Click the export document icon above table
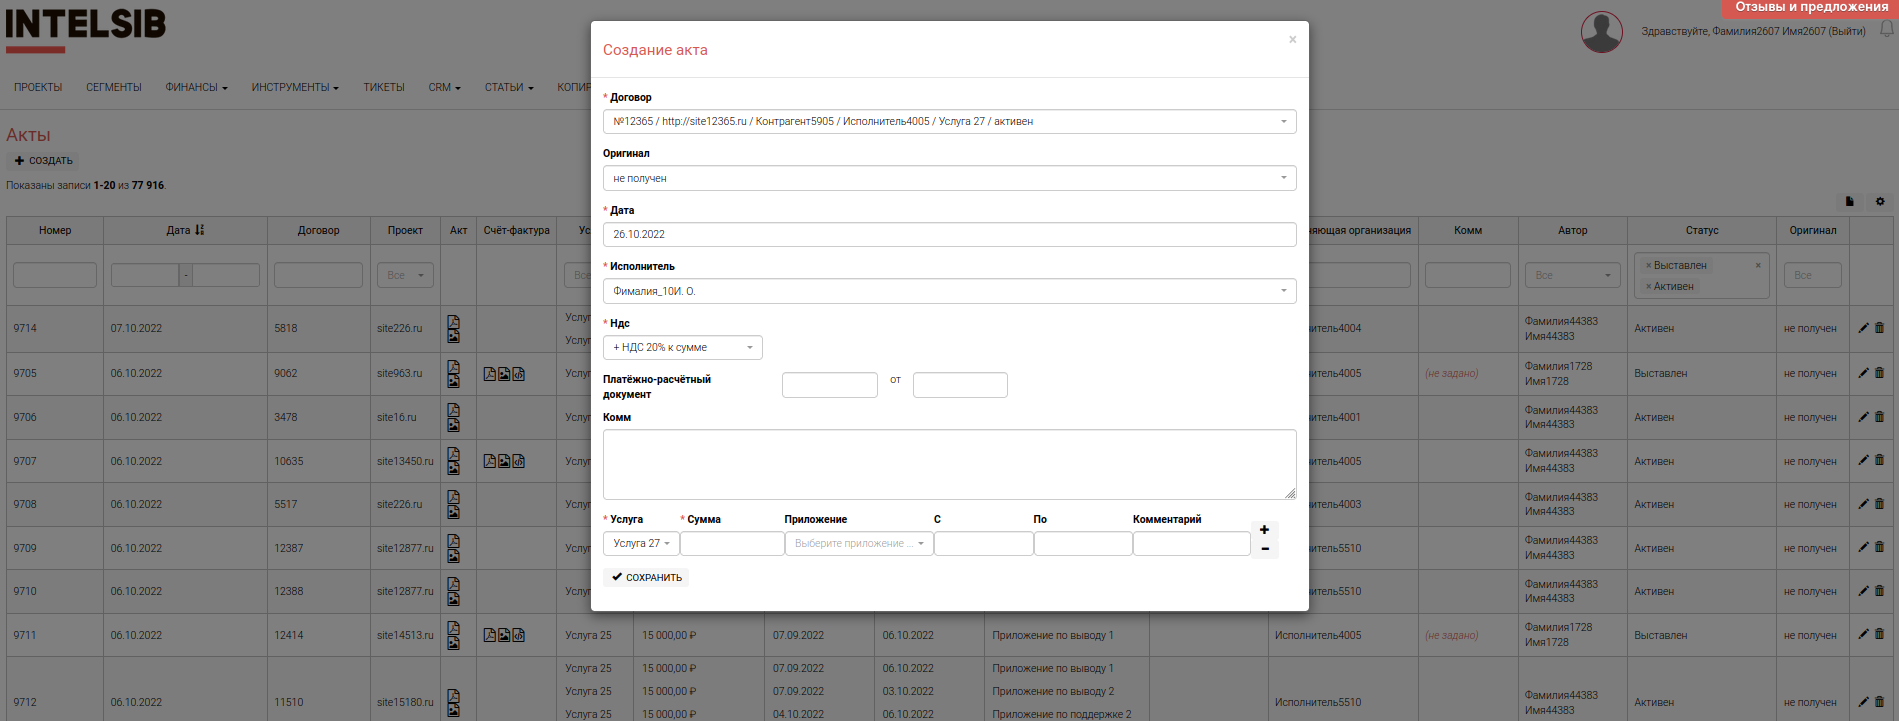Viewport: 1899px width, 721px height. pos(1849,202)
